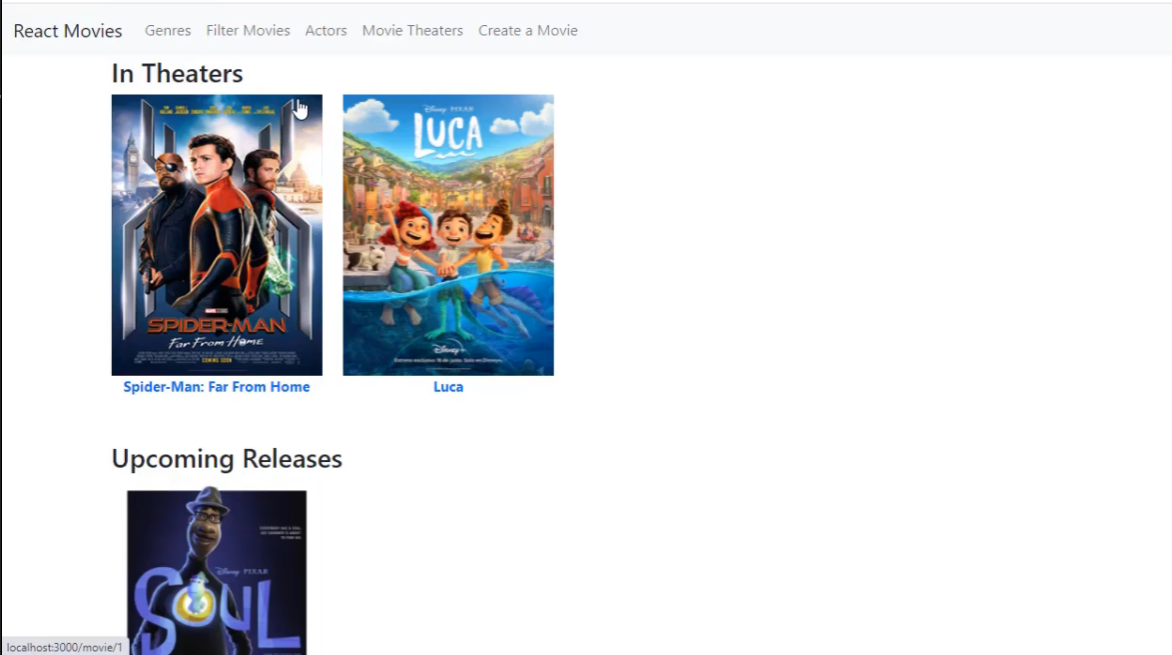Click the React Movies brand link

(x=67, y=31)
